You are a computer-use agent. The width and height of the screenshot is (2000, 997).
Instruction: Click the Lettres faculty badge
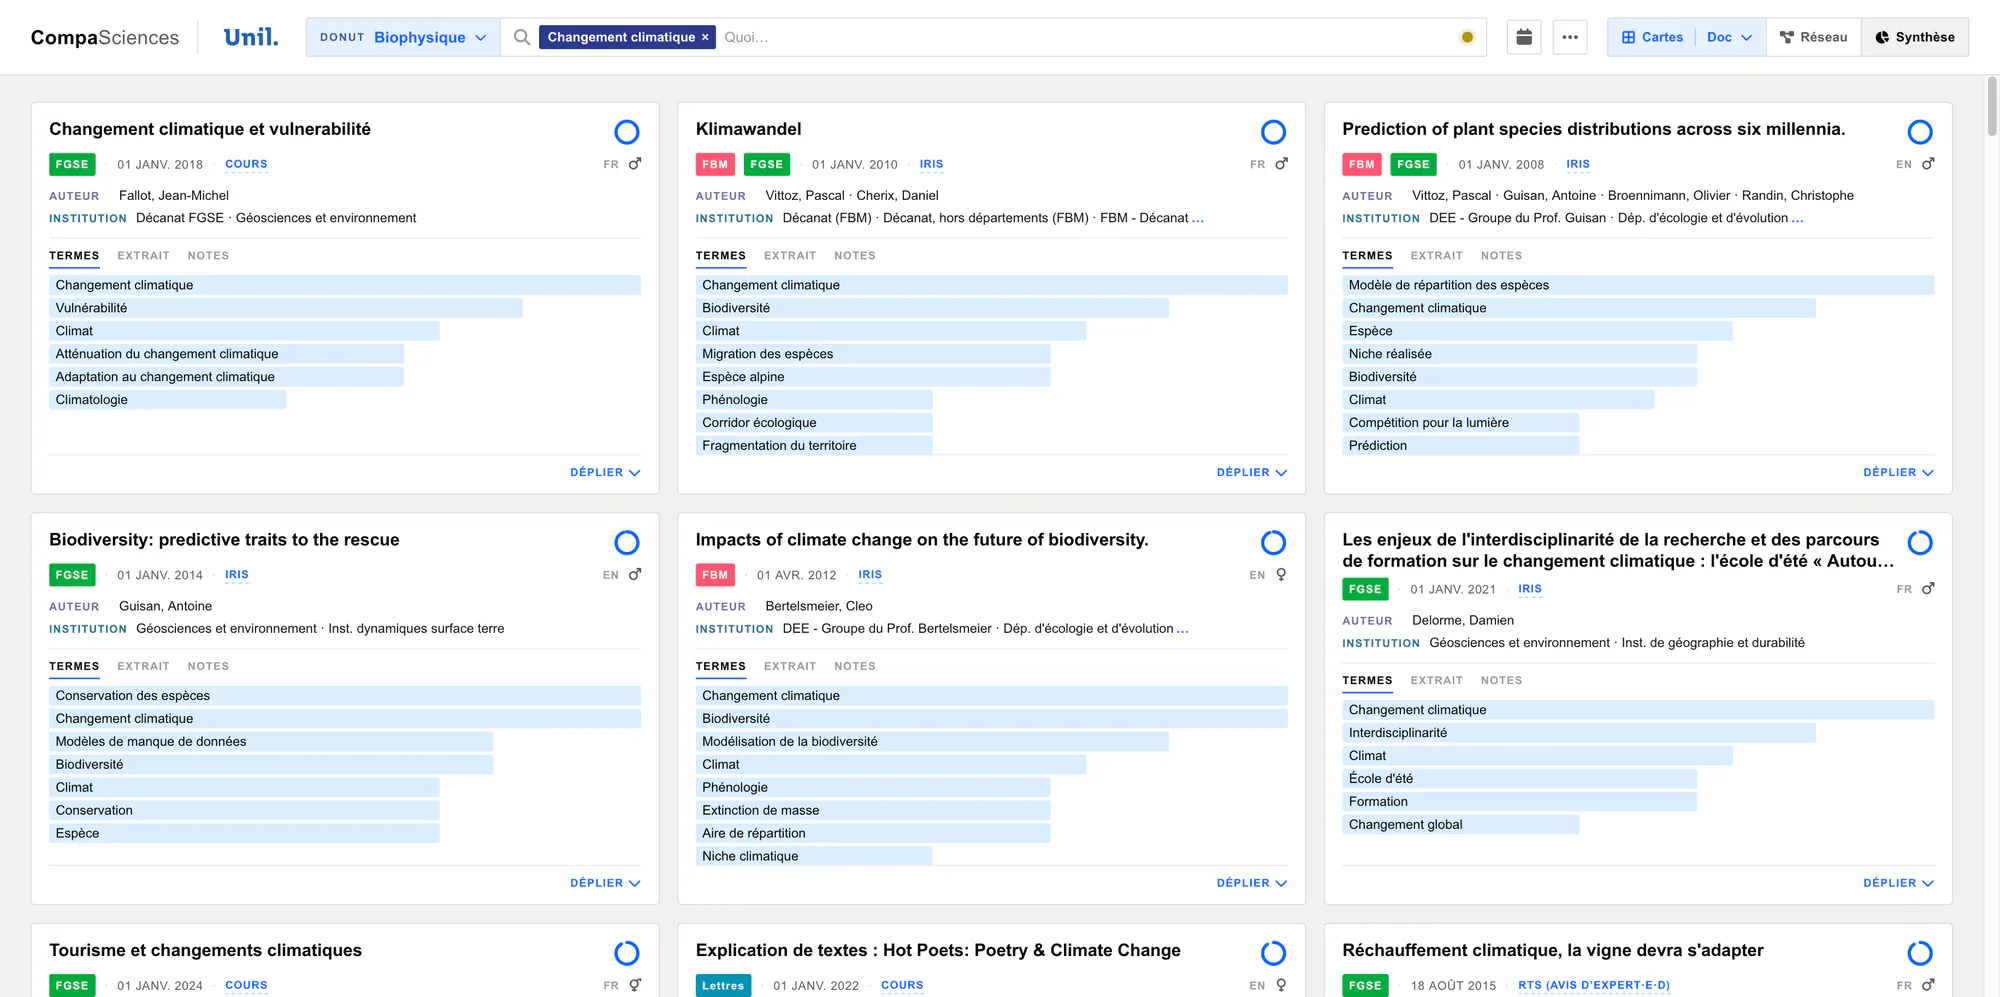[x=723, y=985]
